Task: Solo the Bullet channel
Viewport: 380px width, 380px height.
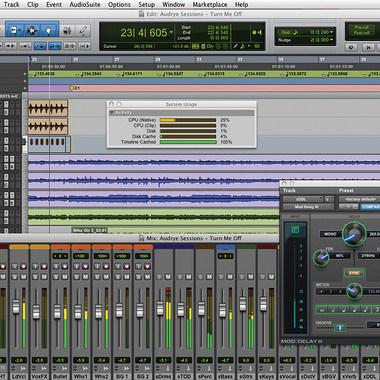Action: [56, 277]
